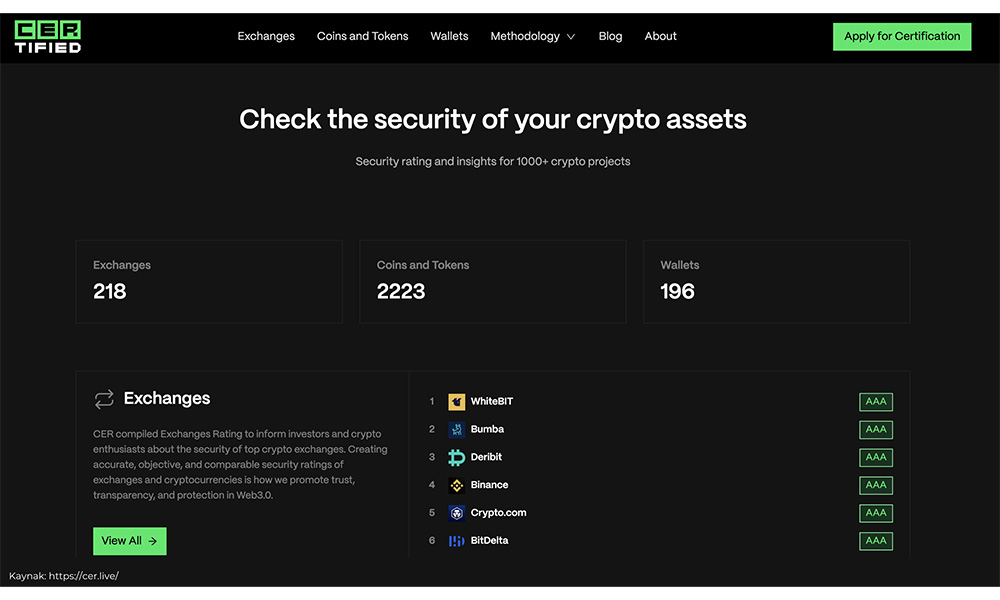
Task: Open the Blog page link
Action: [x=610, y=36]
